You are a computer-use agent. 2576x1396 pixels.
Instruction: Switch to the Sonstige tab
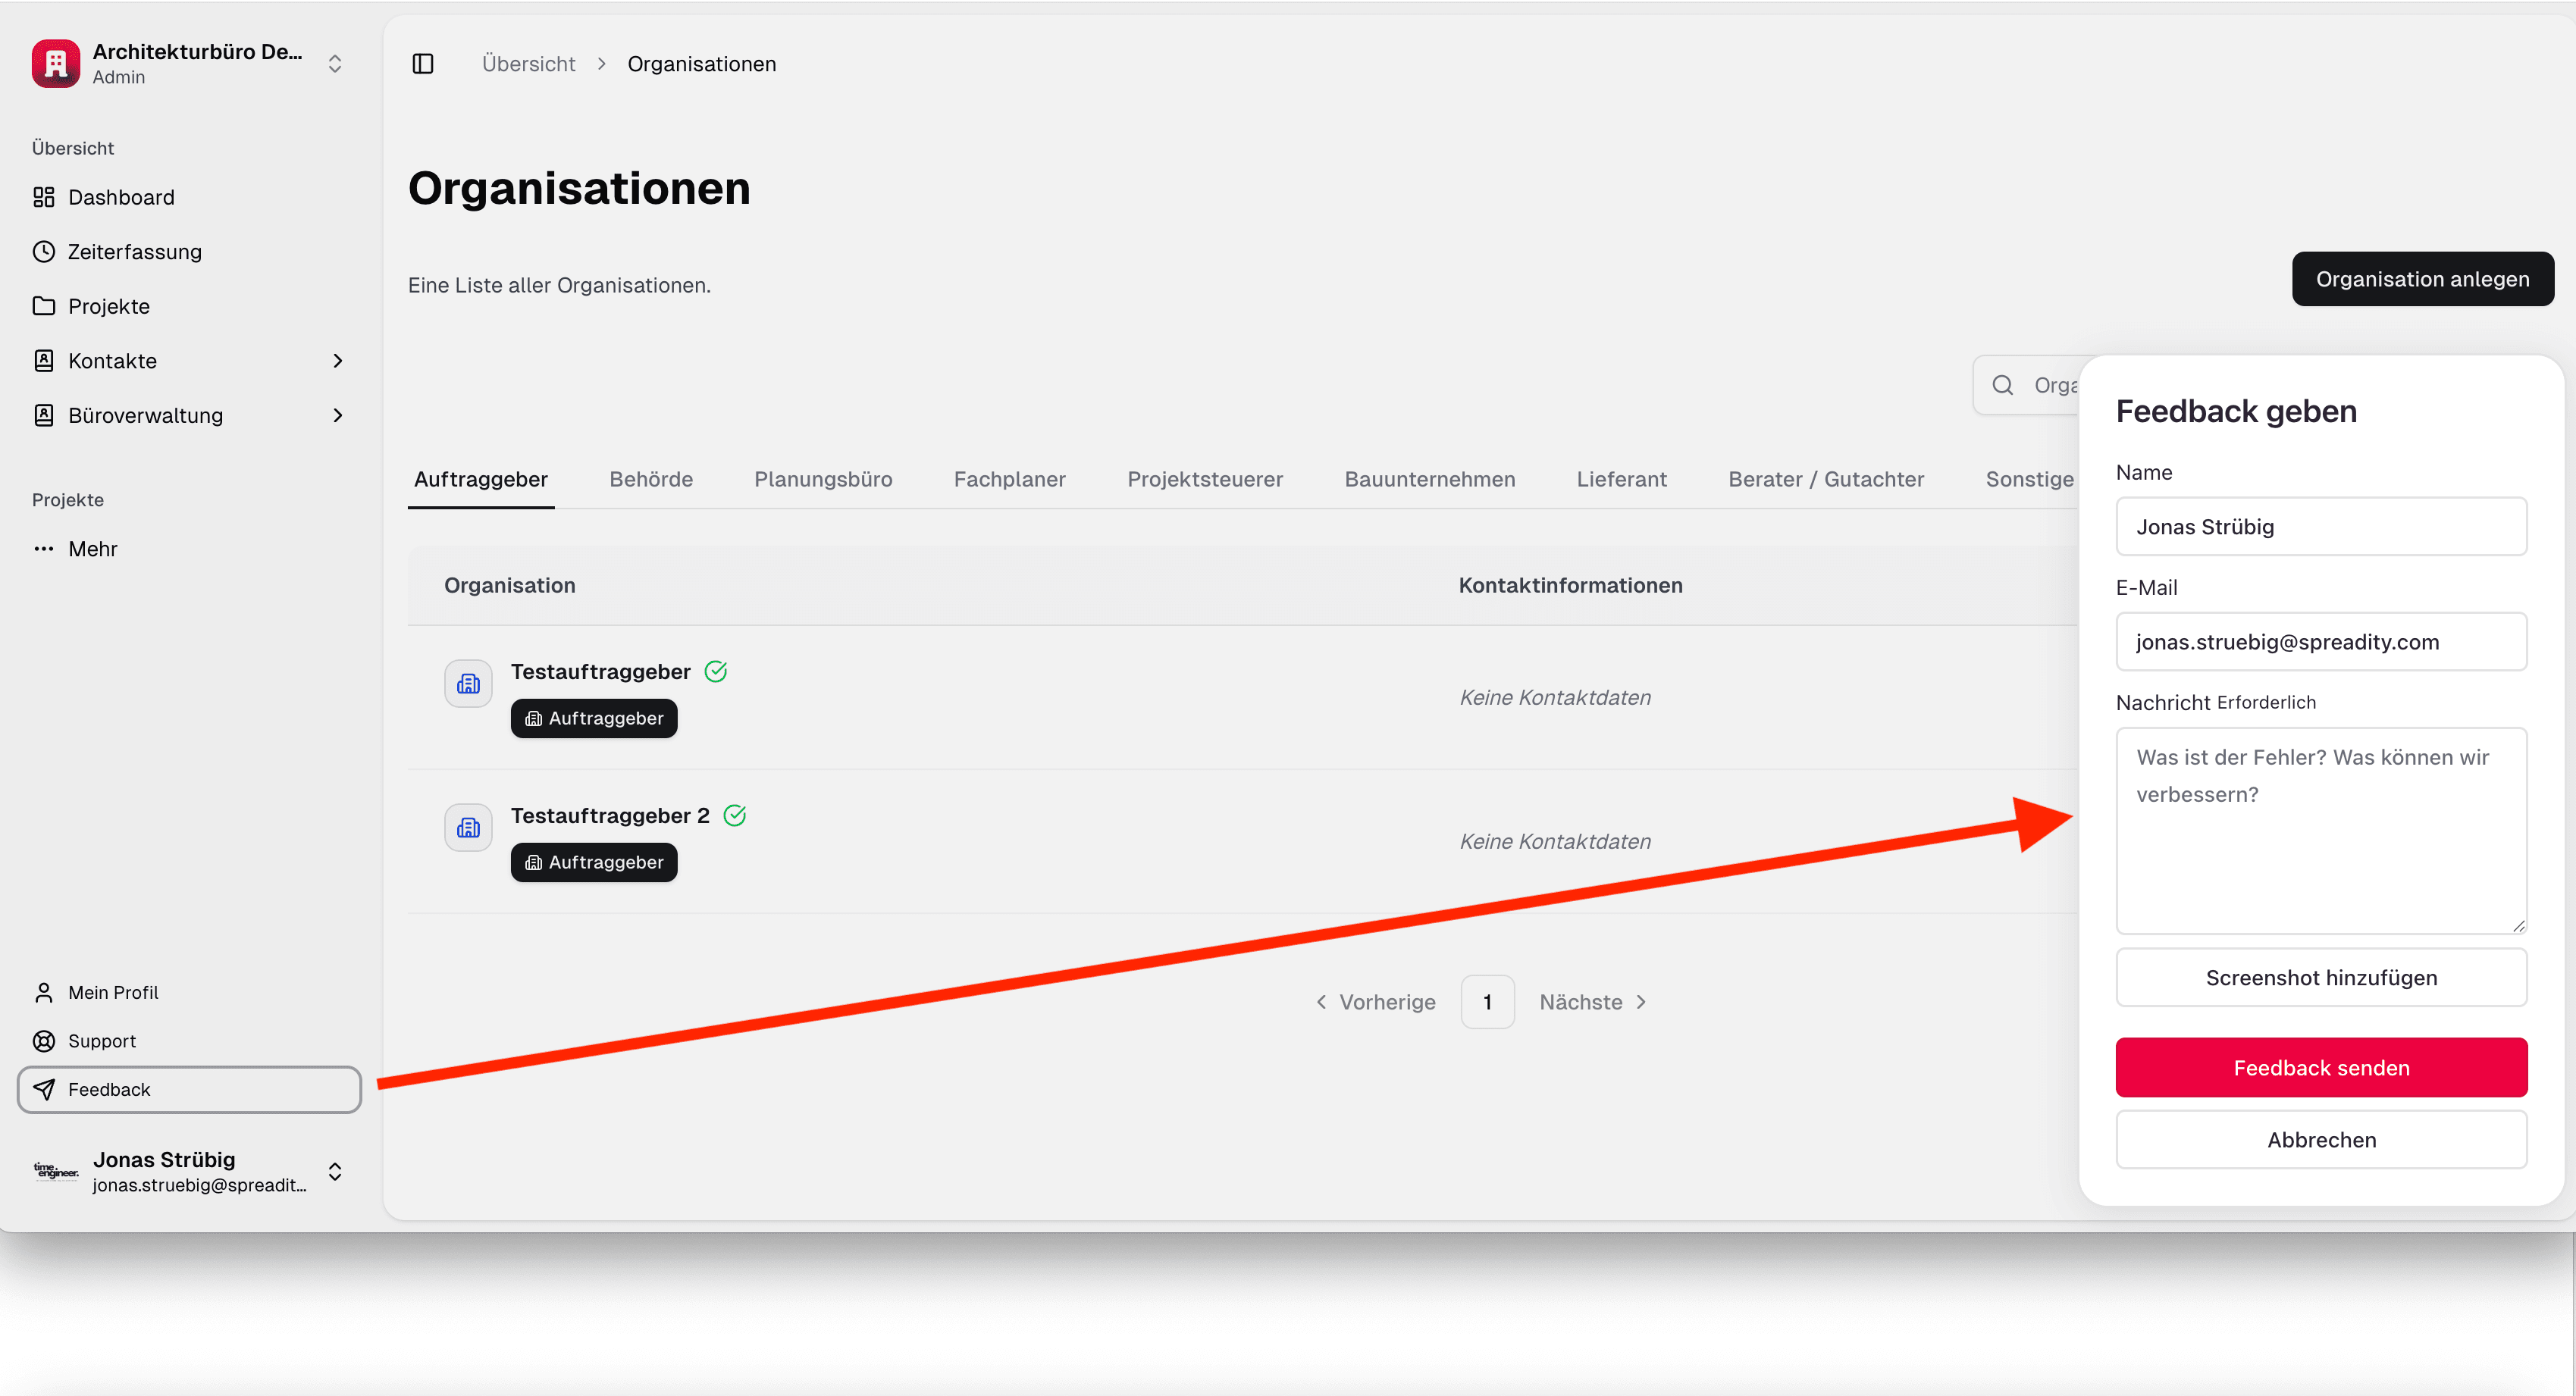2029,479
